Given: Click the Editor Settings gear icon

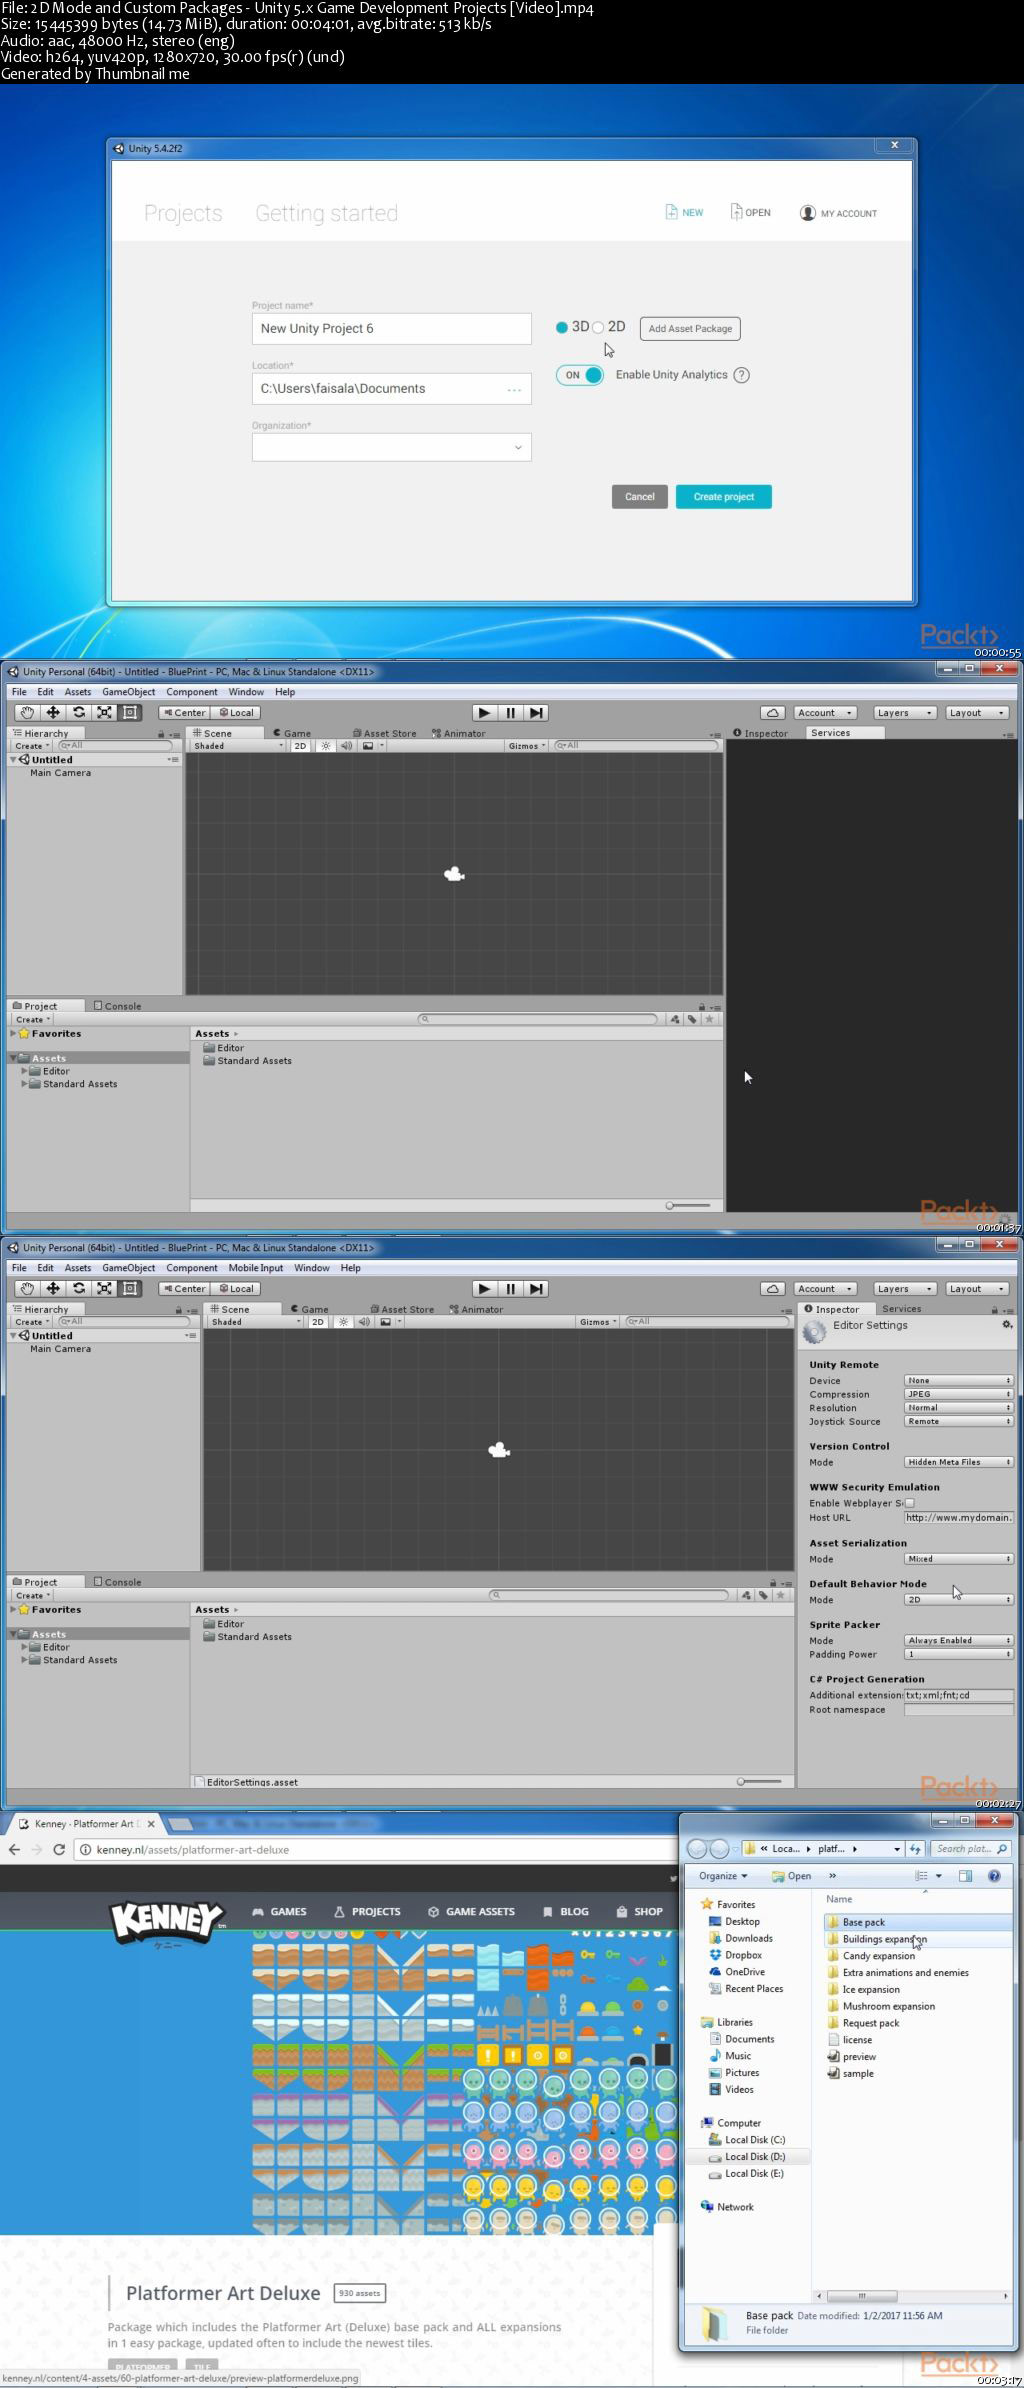Looking at the screenshot, I should pos(1007,1325).
